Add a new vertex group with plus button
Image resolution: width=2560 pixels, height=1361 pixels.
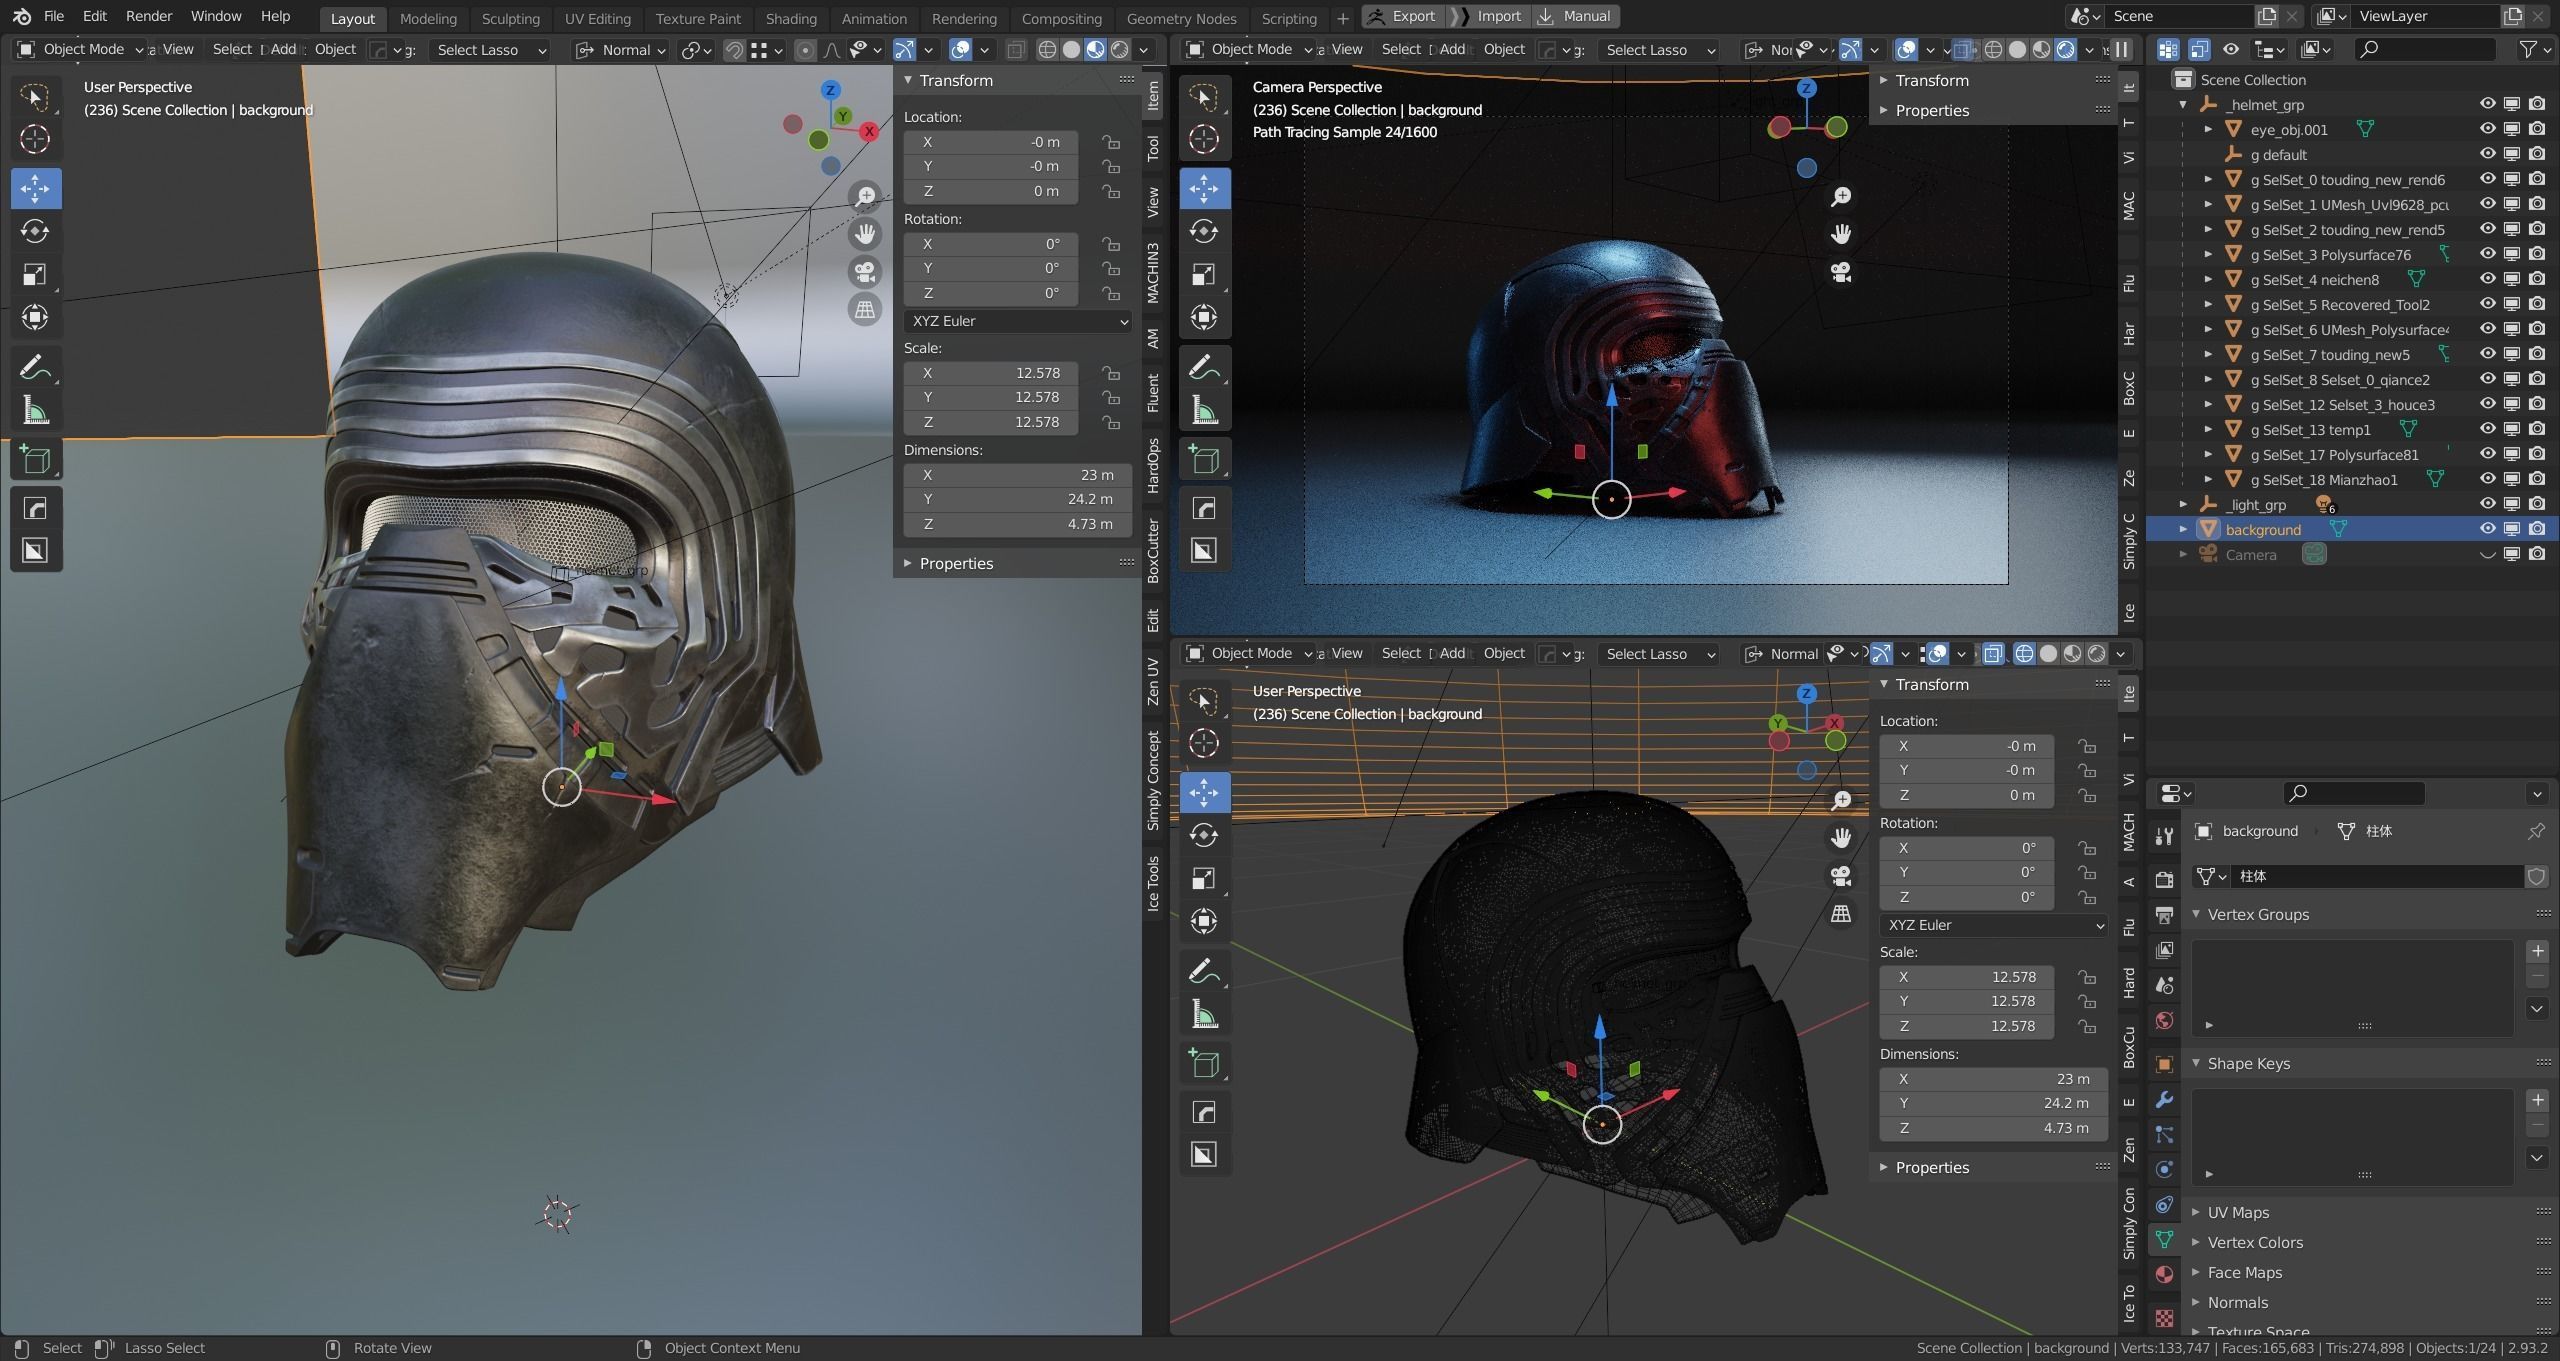pyautogui.click(x=2537, y=950)
